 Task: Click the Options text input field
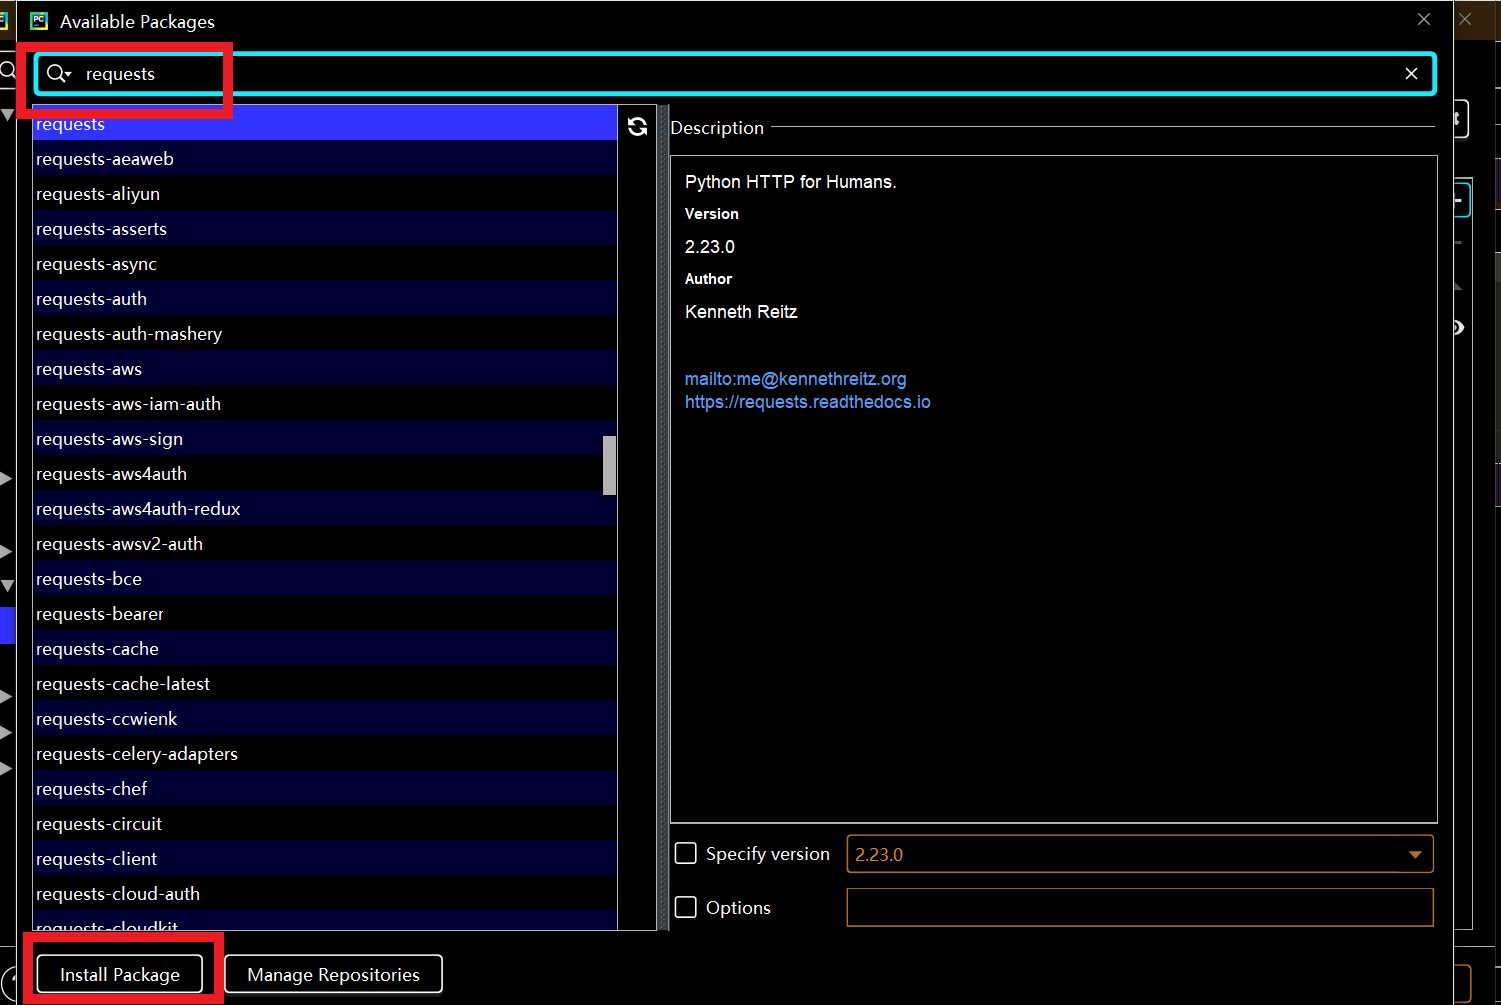click(x=1140, y=907)
